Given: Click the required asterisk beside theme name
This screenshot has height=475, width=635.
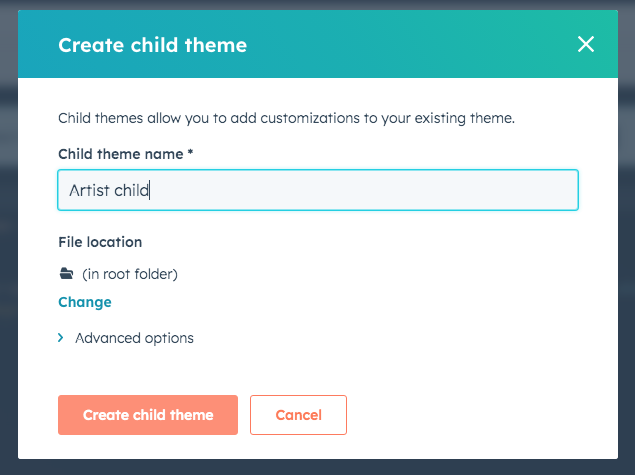Looking at the screenshot, I should (x=190, y=152).
